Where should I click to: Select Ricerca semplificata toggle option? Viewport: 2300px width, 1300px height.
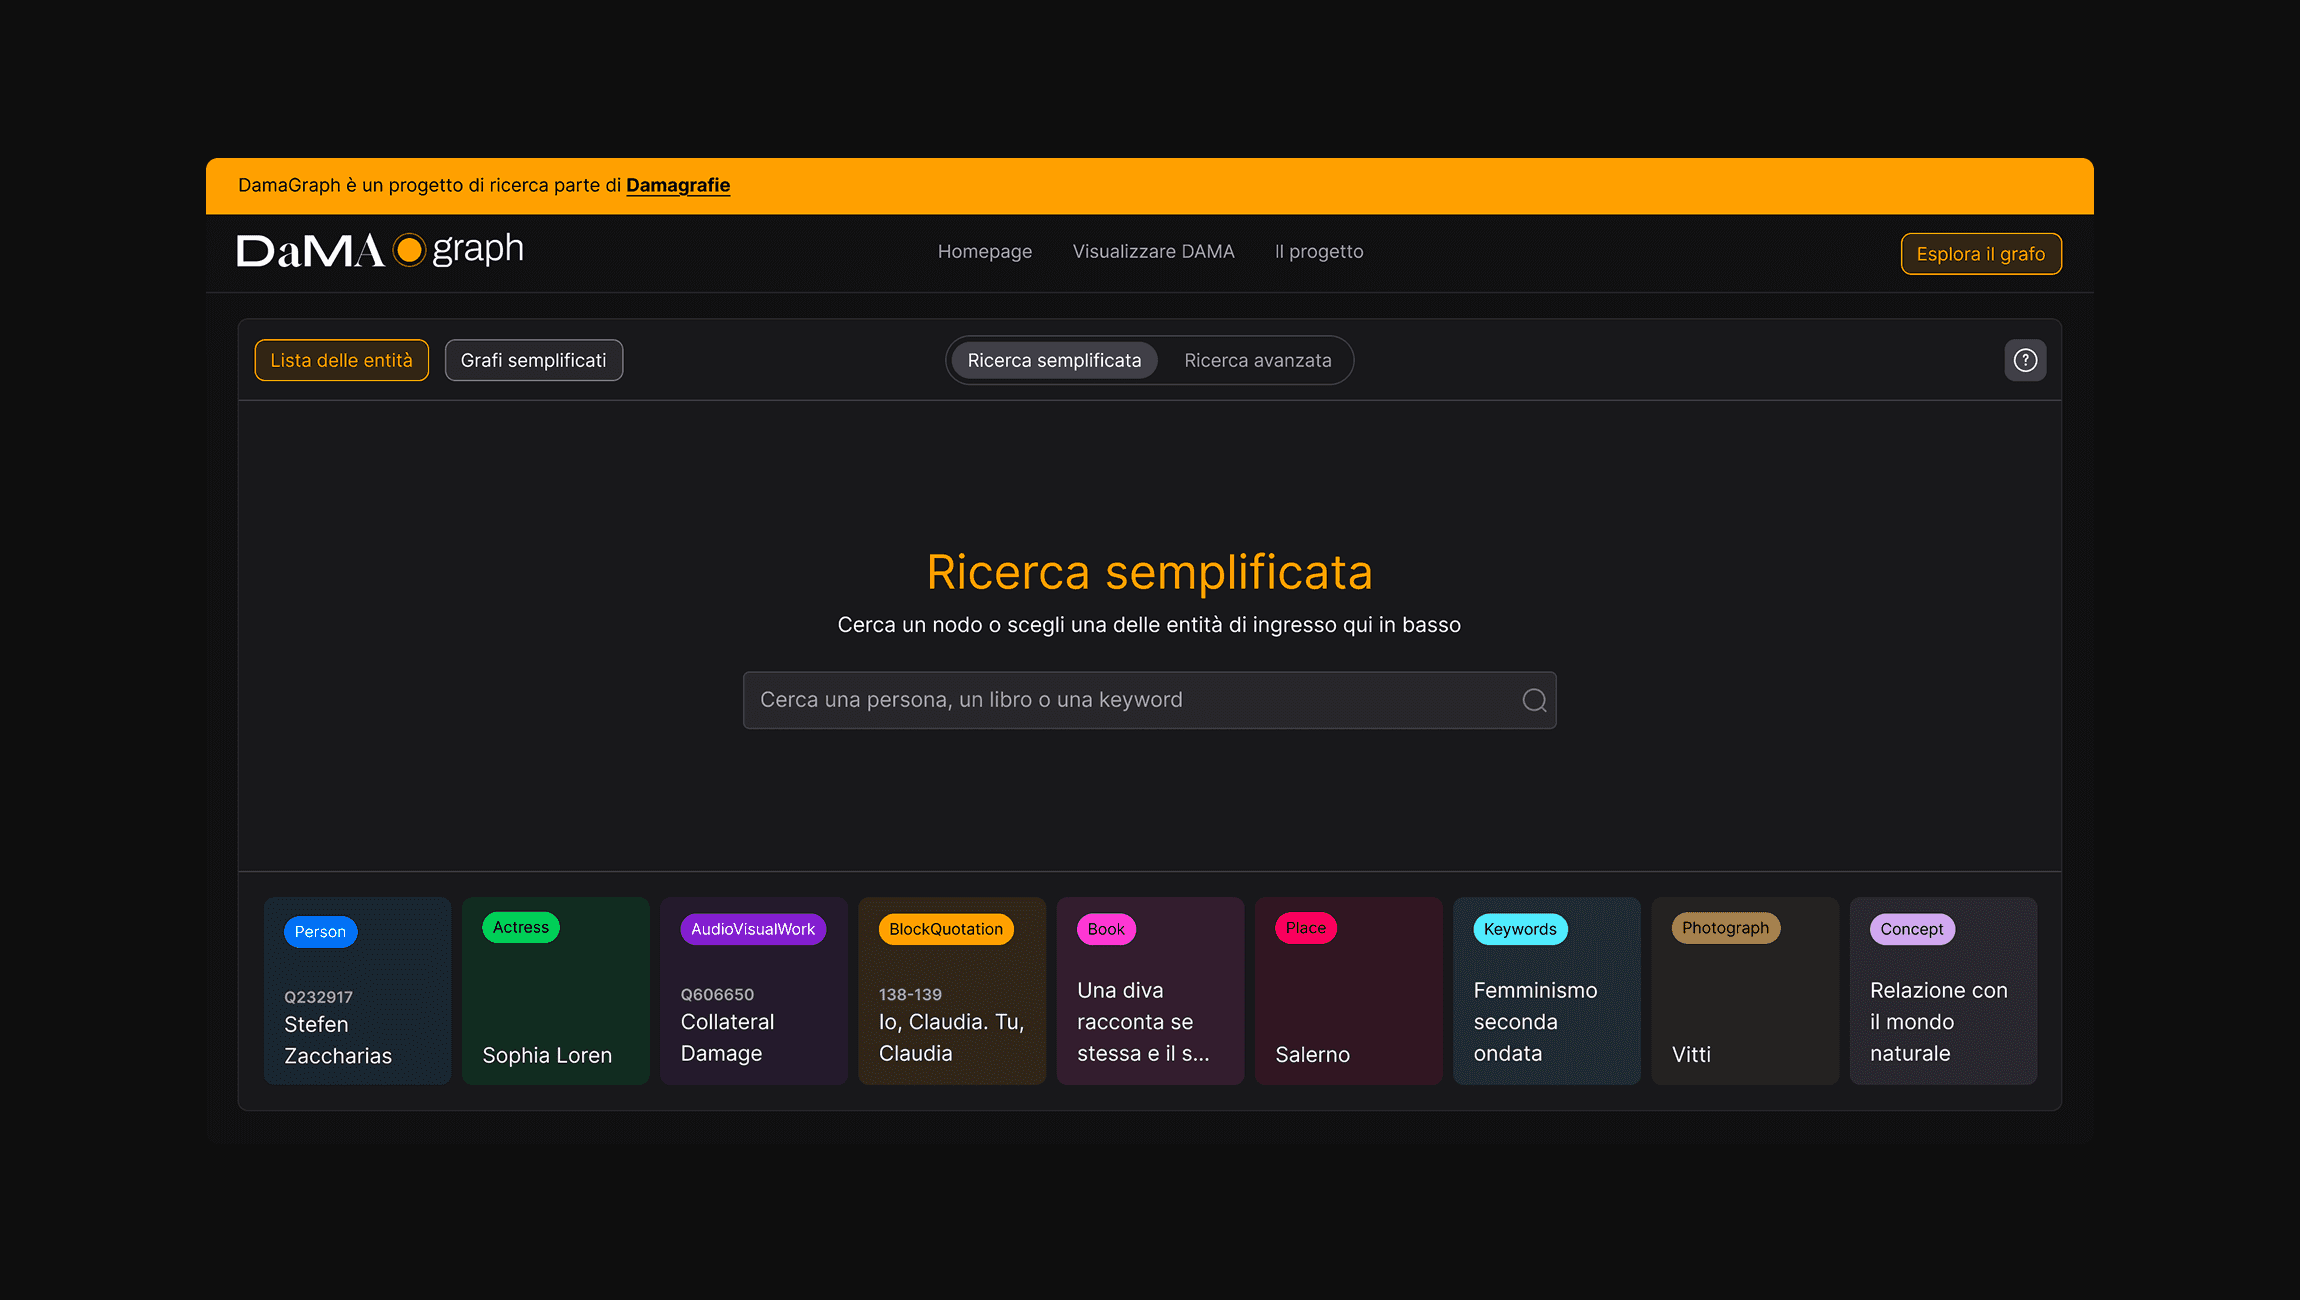(x=1054, y=360)
